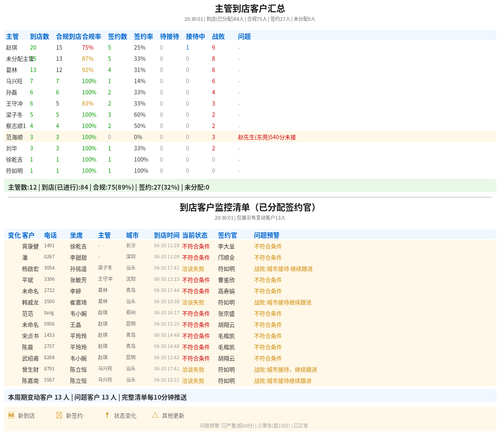Image resolution: width=500 pixels, height=448 pixels.
Task: Click the 城市 column header
Action: coord(132,235)
